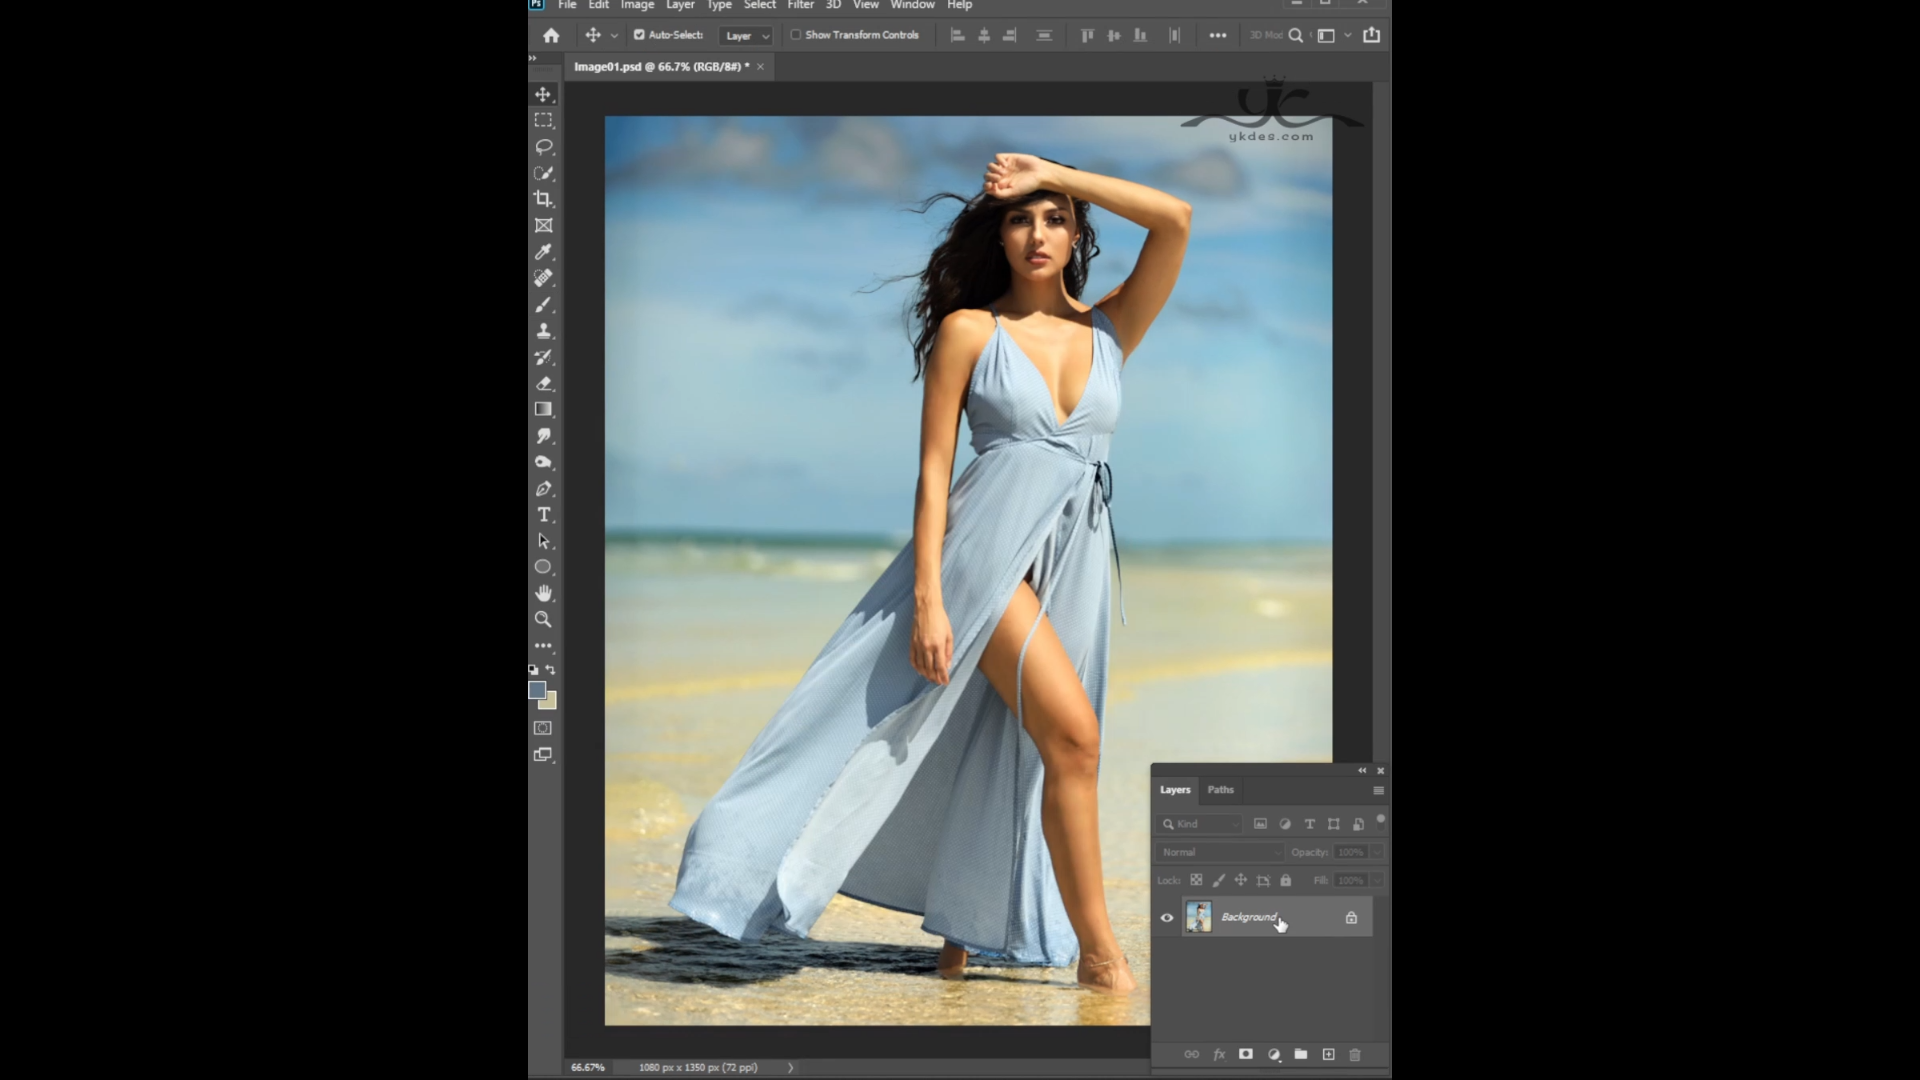Hide the Background layer visibility eye
Viewport: 1920px width, 1080px height.
1166,917
